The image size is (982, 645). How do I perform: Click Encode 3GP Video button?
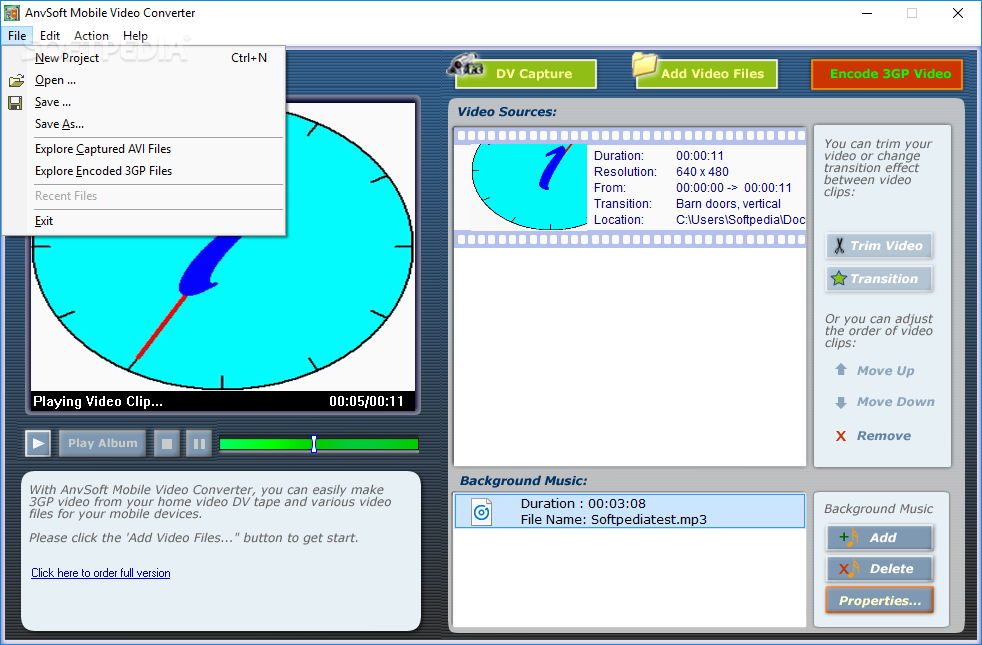(887, 74)
